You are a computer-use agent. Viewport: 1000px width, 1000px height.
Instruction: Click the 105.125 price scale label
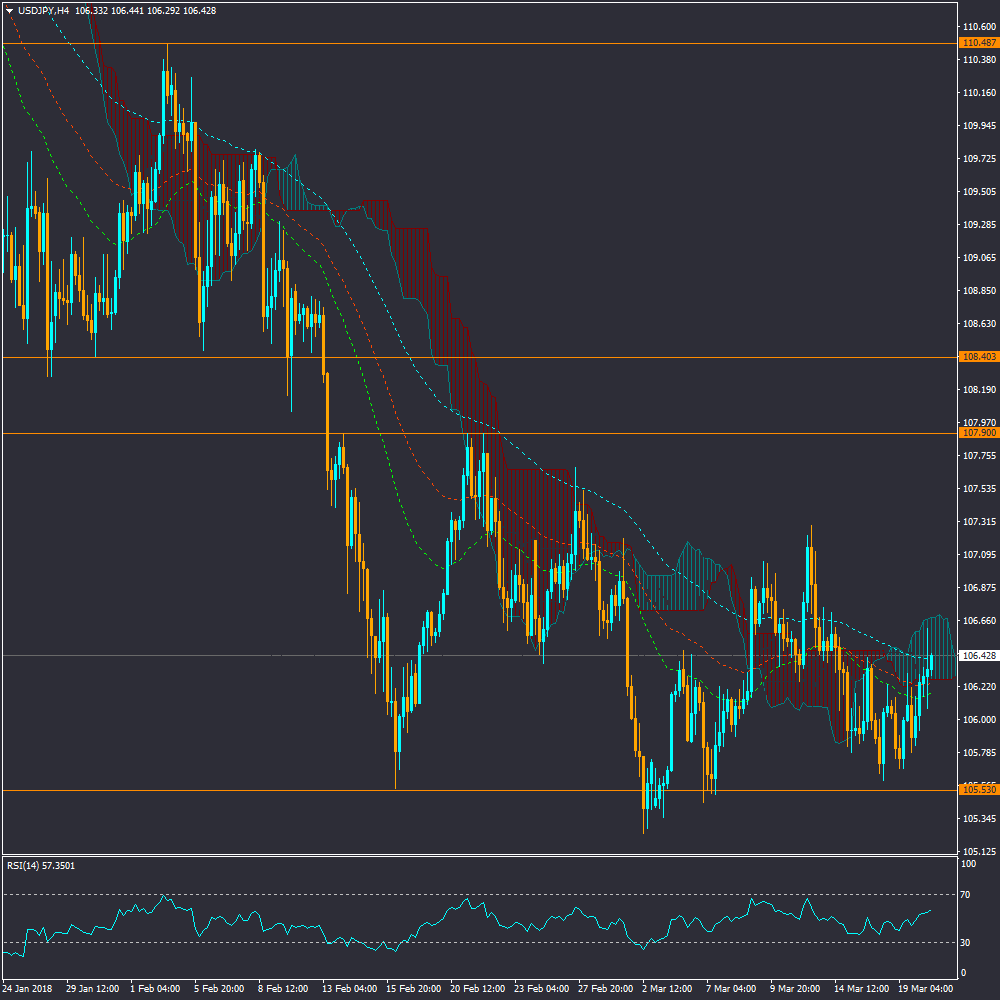pyautogui.click(x=978, y=852)
